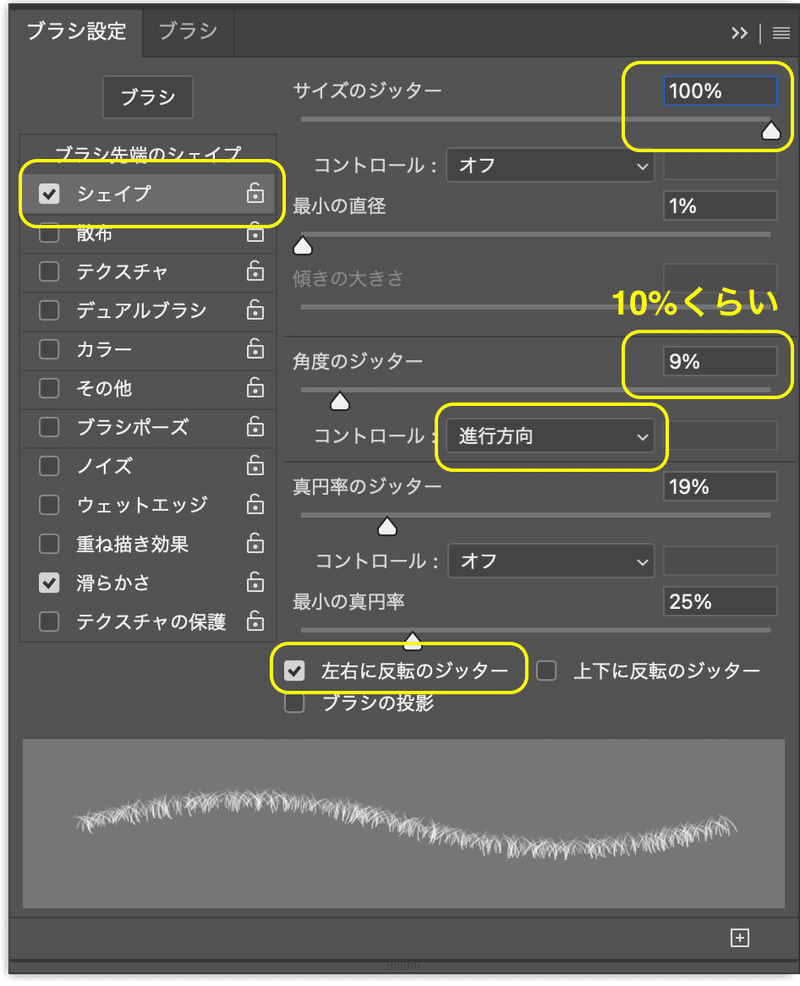Enable the 重ね描き効果 checkbox
This screenshot has height=986, width=800.
tap(49, 544)
